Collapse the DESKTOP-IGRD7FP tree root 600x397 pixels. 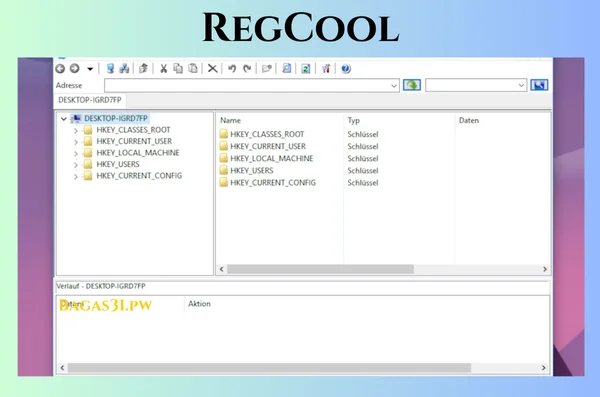(x=64, y=119)
